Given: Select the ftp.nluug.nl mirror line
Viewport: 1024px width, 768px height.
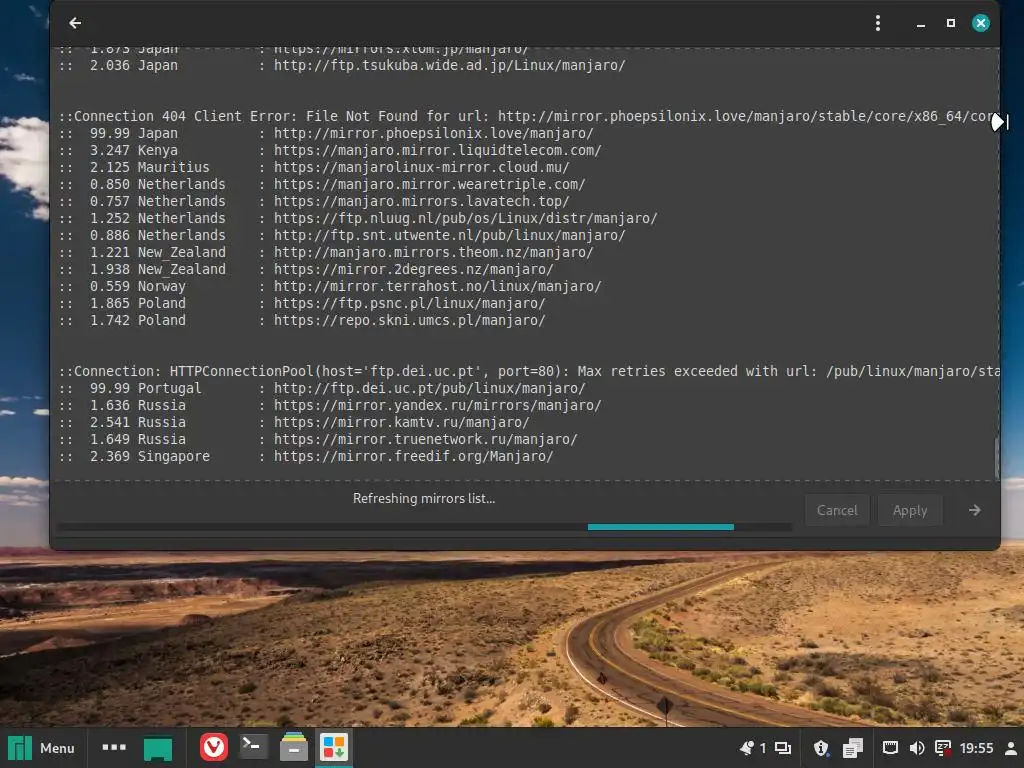Looking at the screenshot, I should coord(359,218).
